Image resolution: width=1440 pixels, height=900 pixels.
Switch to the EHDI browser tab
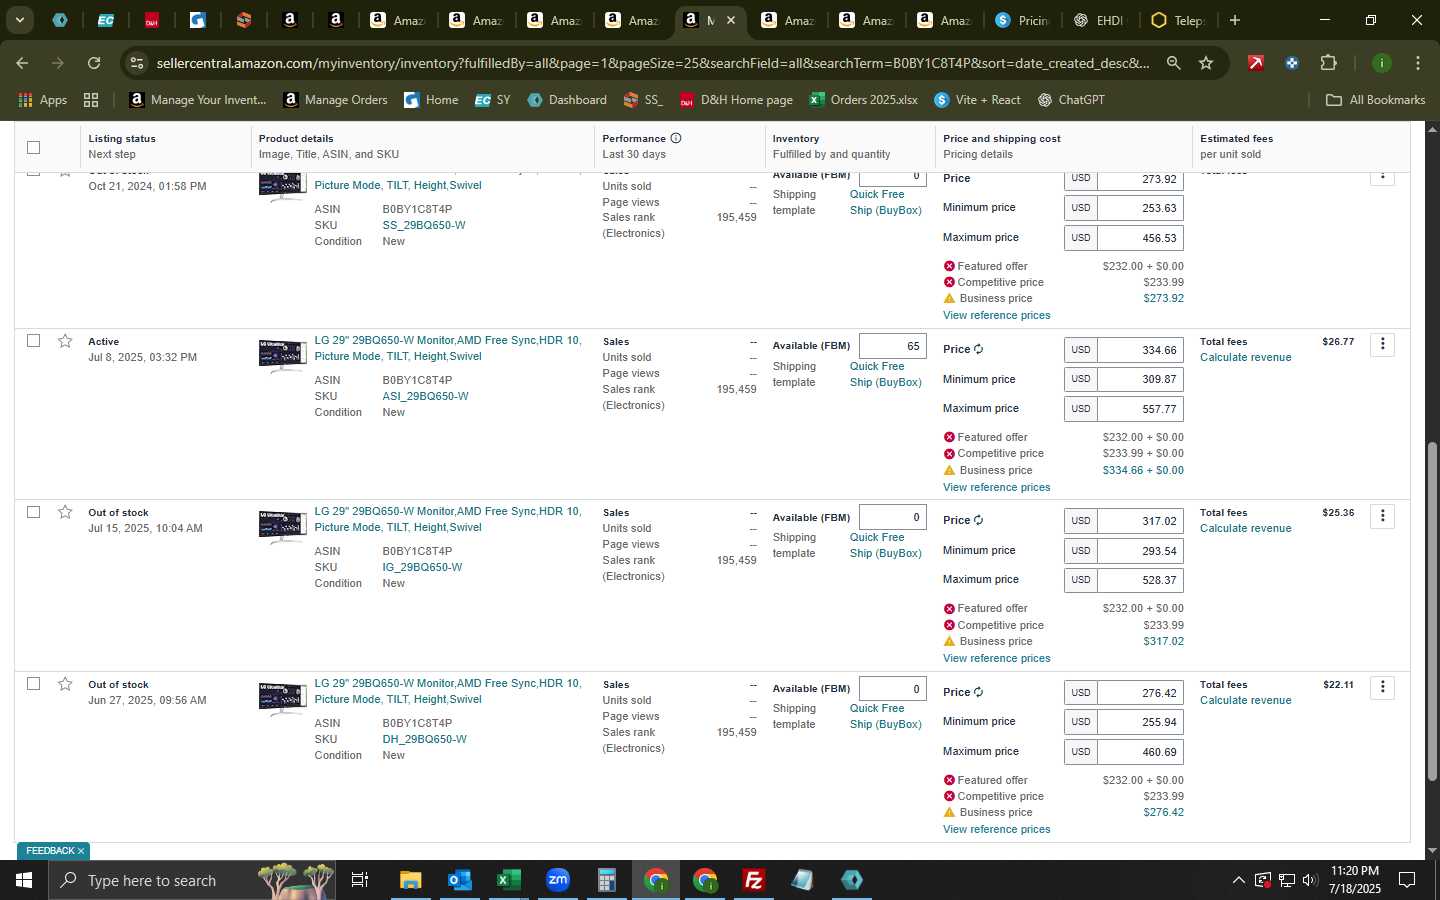[x=1099, y=20]
